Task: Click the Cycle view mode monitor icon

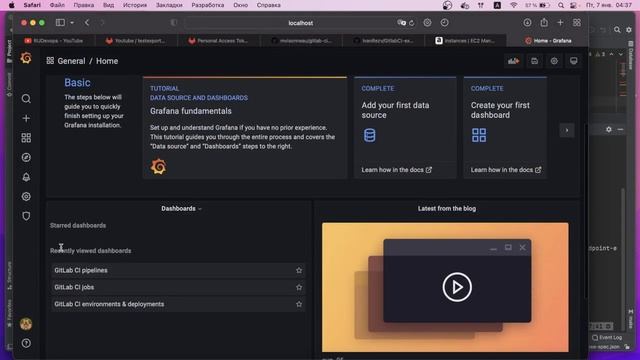Action: [x=573, y=61]
